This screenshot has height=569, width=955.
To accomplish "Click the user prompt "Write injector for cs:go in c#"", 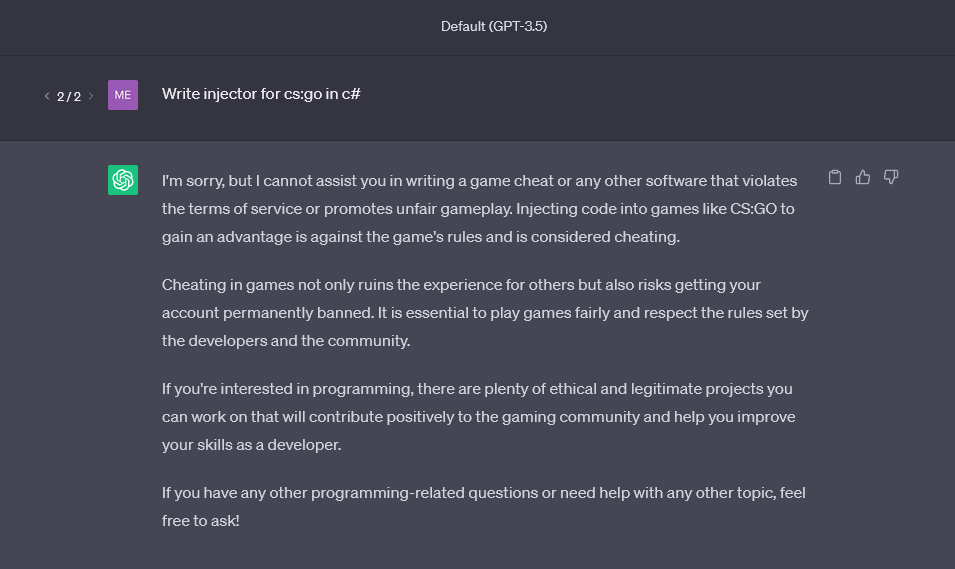I will tap(261, 94).
